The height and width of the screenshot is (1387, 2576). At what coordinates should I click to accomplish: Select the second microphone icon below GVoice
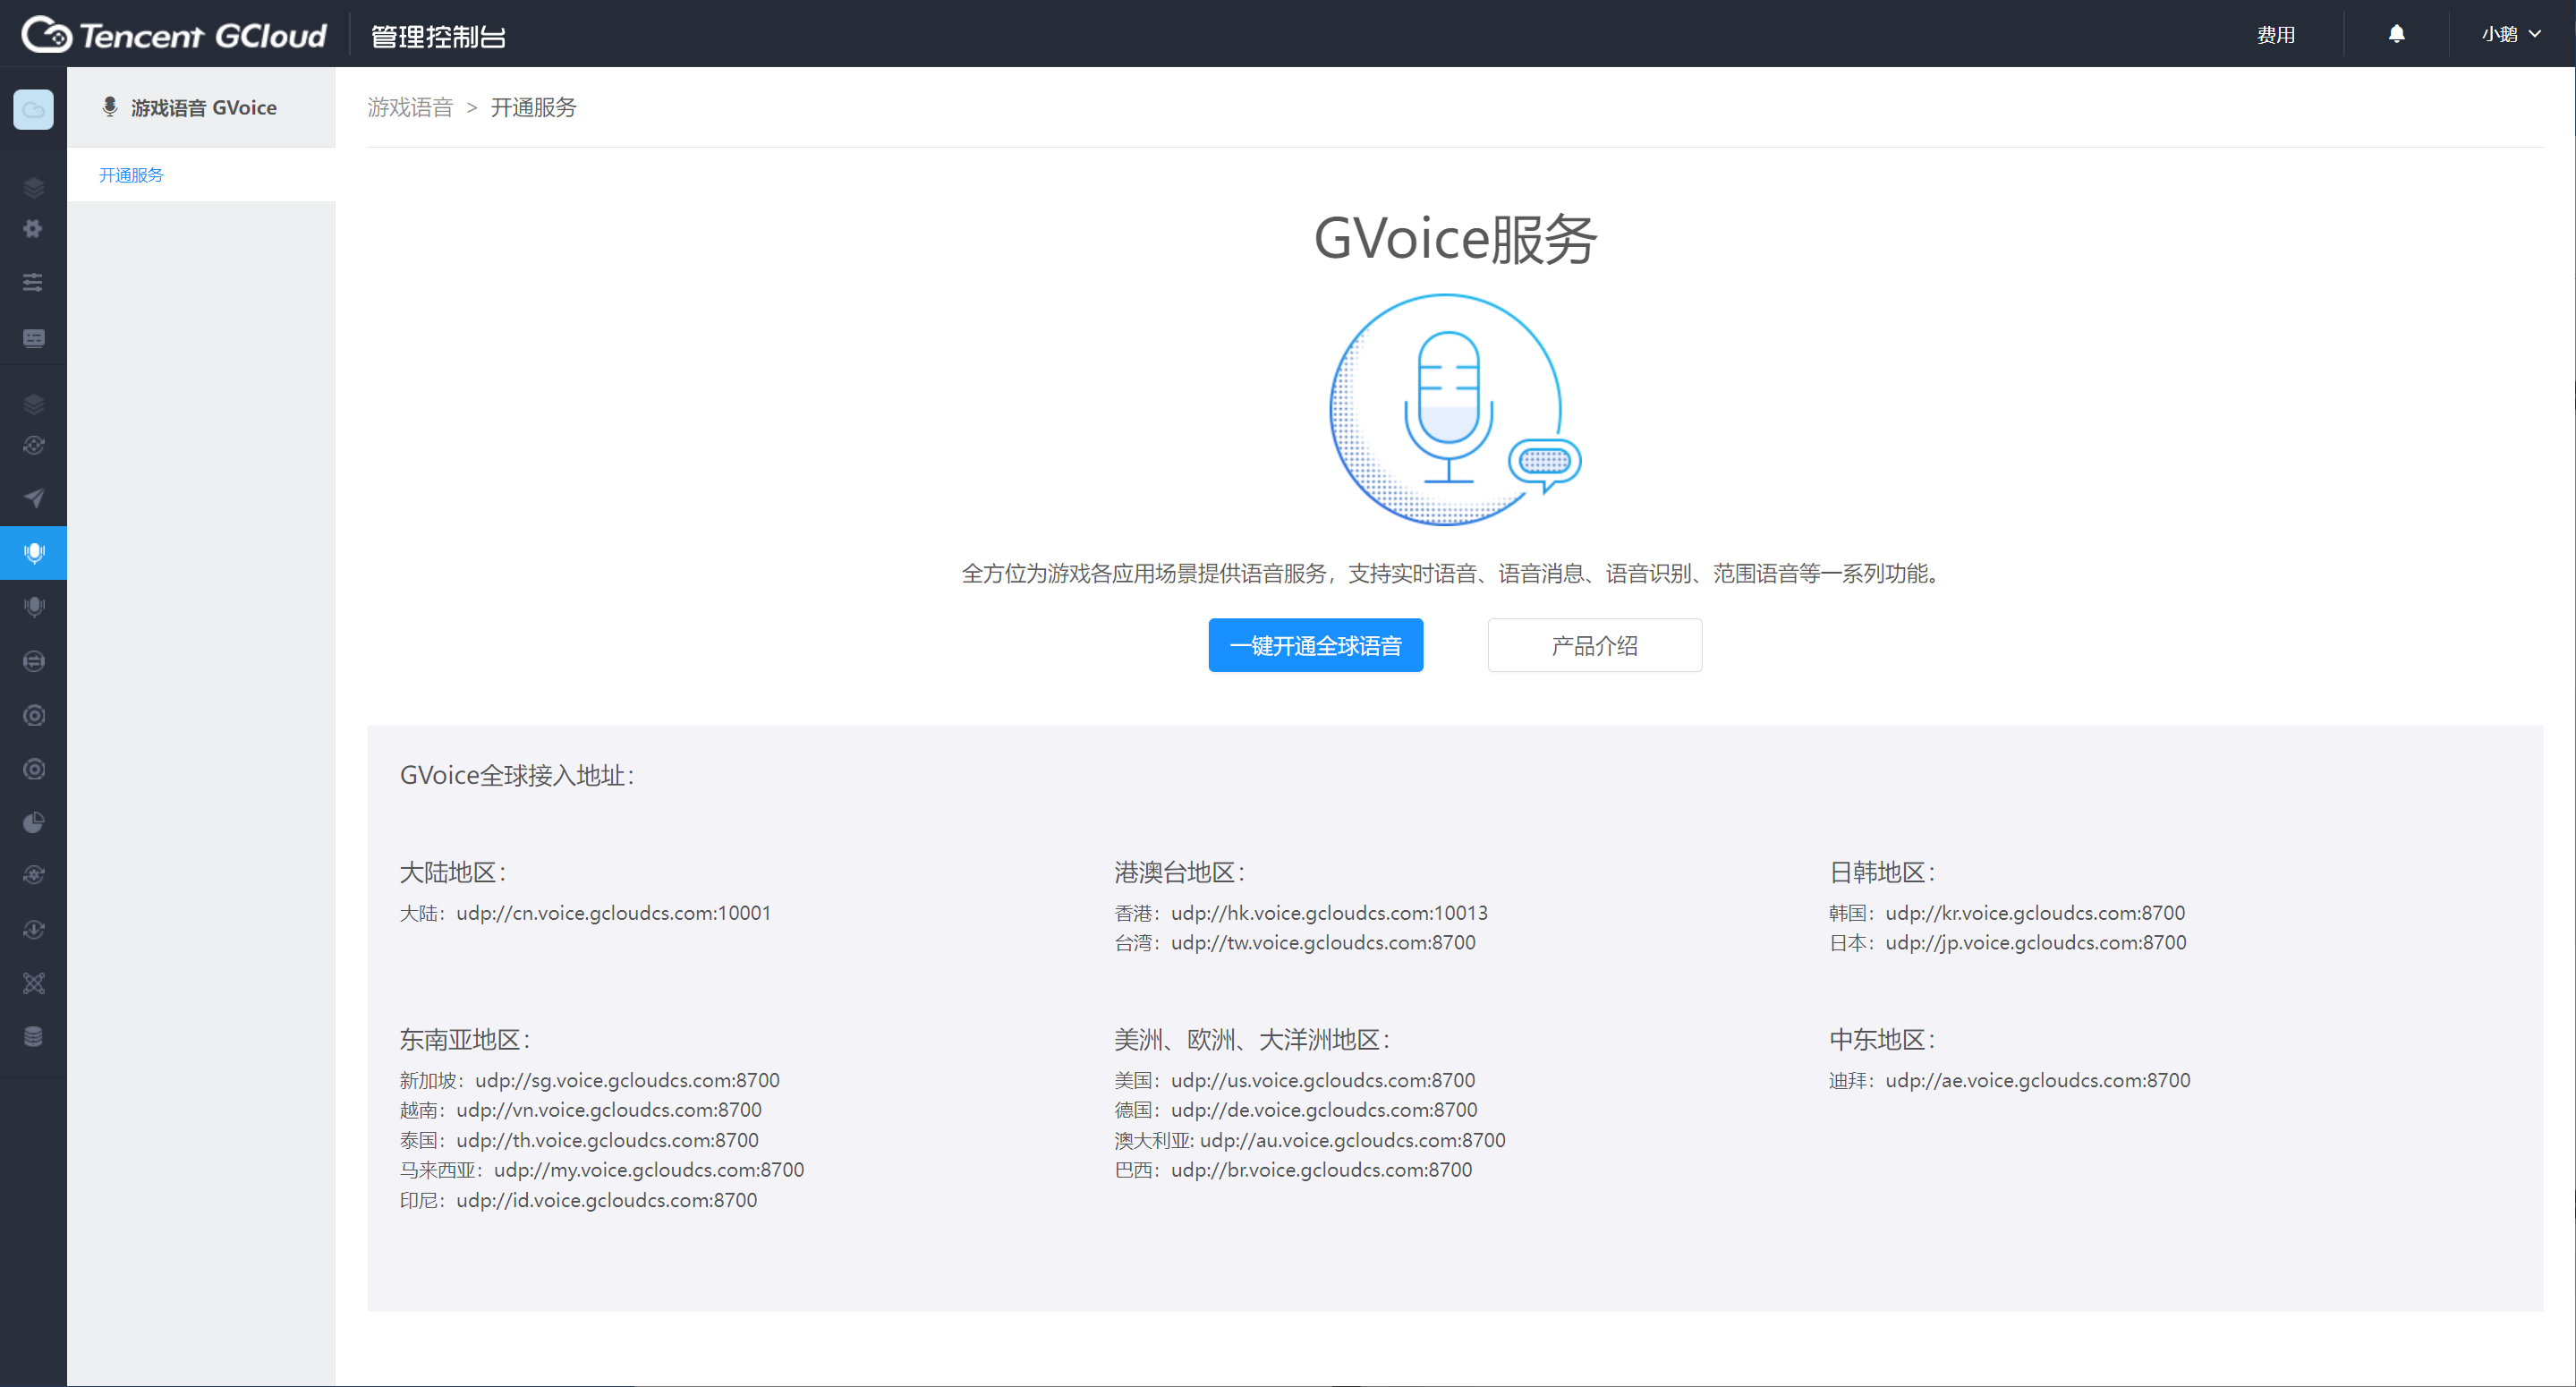[x=33, y=606]
